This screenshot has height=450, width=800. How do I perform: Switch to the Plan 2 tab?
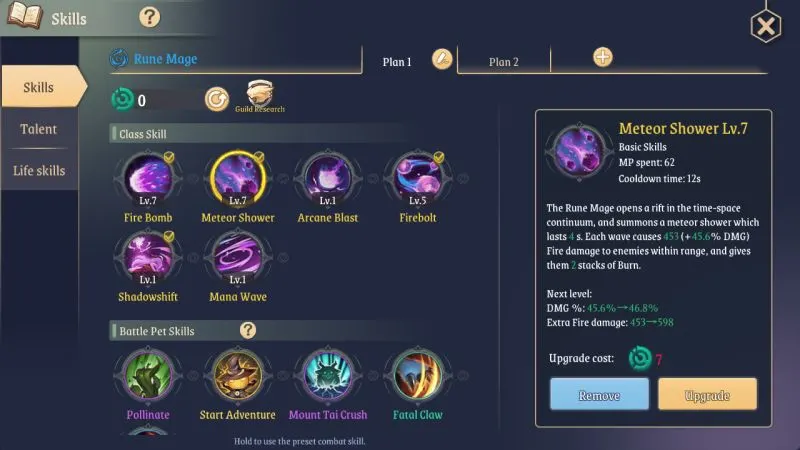click(x=504, y=62)
